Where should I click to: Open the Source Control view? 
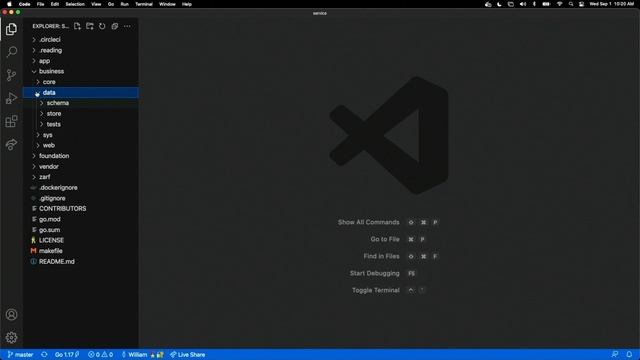[11, 75]
